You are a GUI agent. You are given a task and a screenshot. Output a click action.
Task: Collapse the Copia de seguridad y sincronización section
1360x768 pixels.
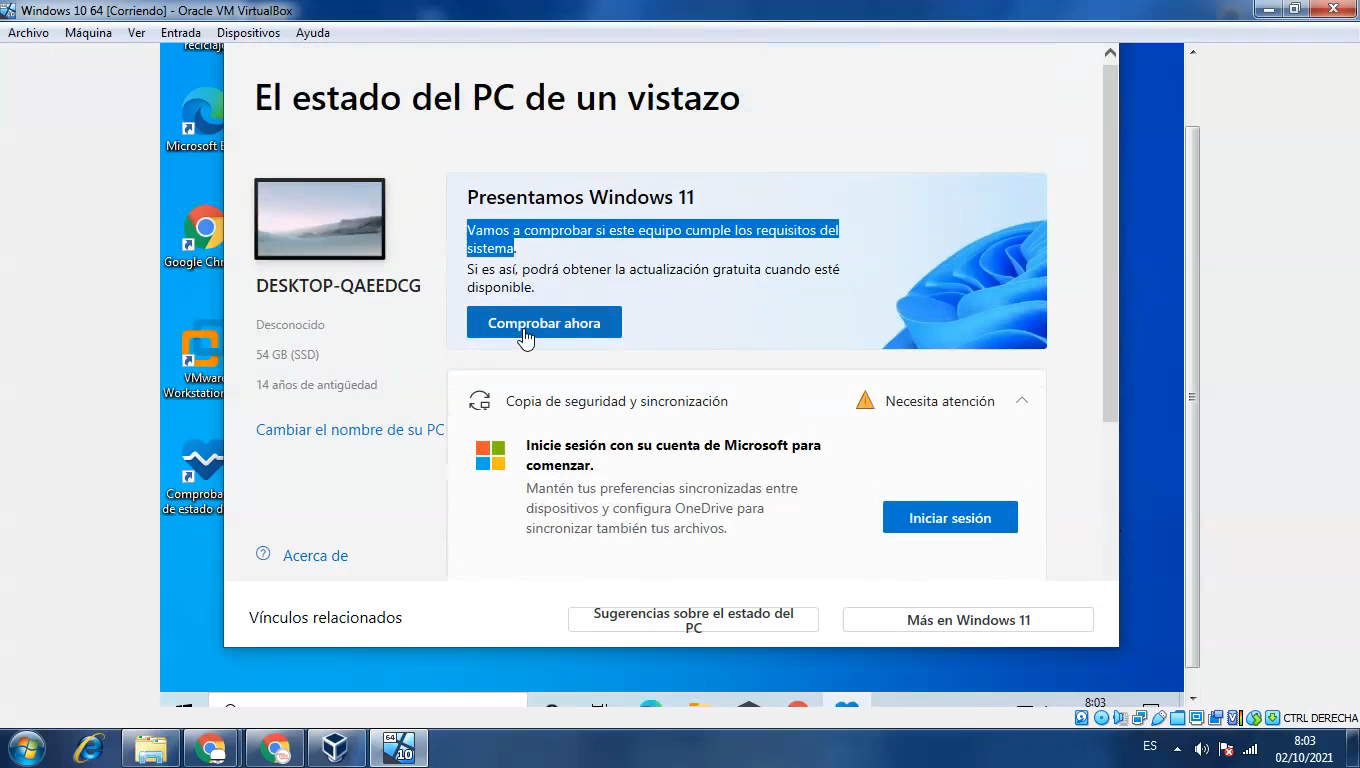1021,399
